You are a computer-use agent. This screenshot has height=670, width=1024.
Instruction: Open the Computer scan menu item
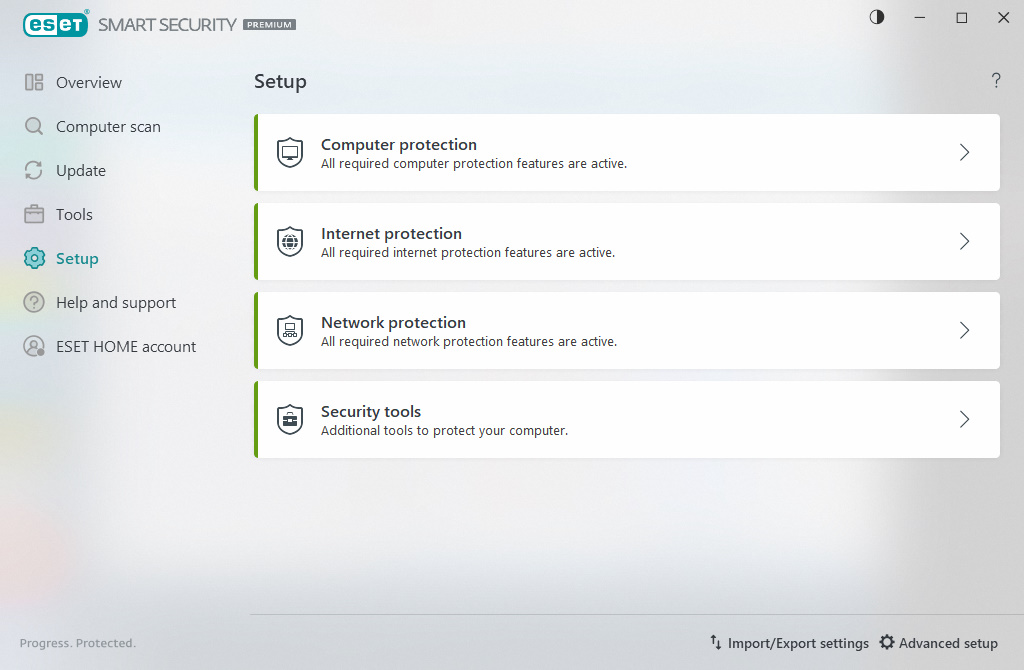pos(108,127)
